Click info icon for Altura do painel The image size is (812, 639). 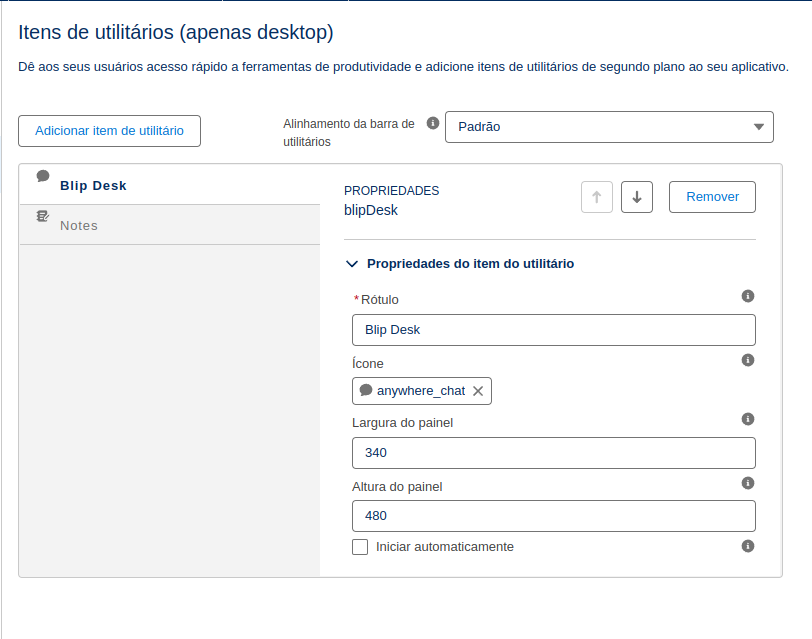coord(747,483)
